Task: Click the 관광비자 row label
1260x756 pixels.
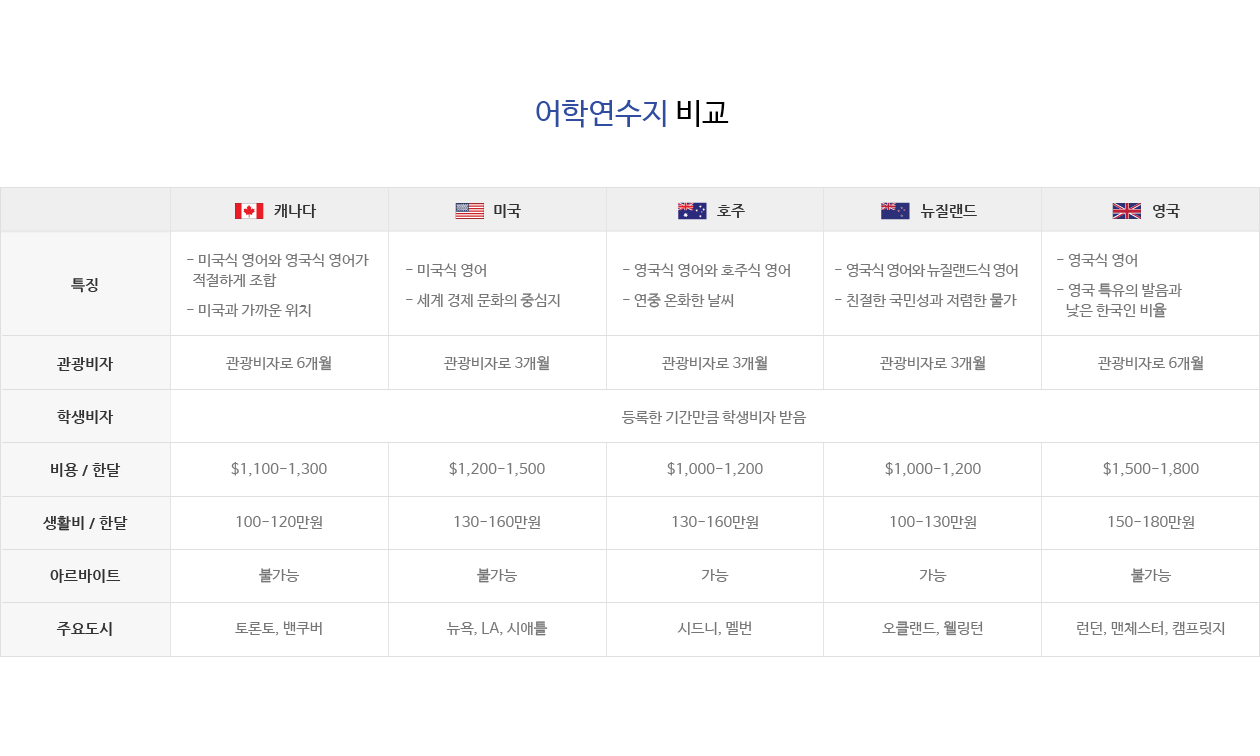Action: tap(85, 363)
